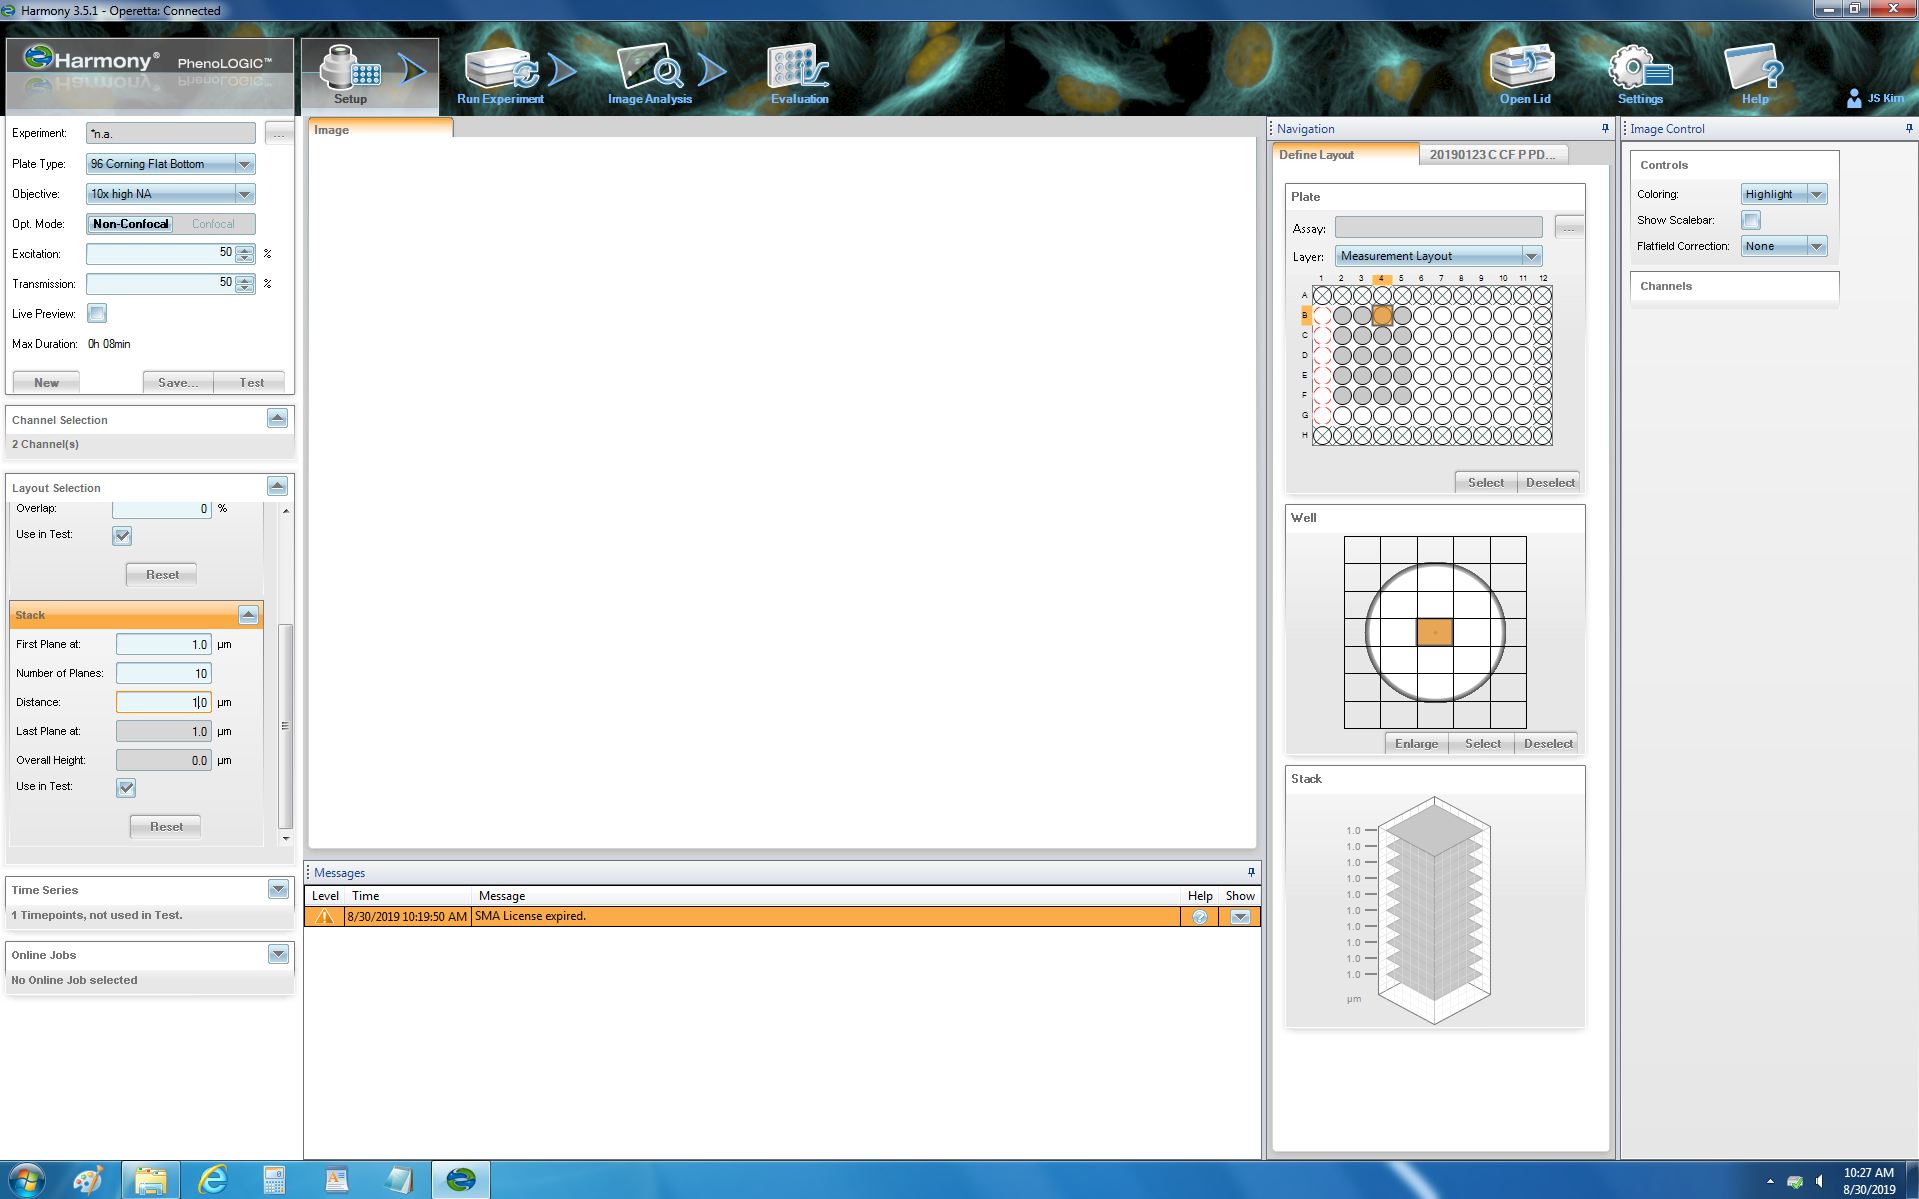The width and height of the screenshot is (1919, 1199).
Task: Click the New experiment button
Action: pos(46,382)
